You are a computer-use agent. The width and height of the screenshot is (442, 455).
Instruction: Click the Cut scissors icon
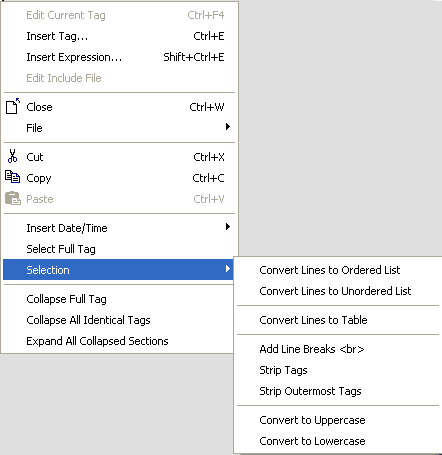[12, 156]
